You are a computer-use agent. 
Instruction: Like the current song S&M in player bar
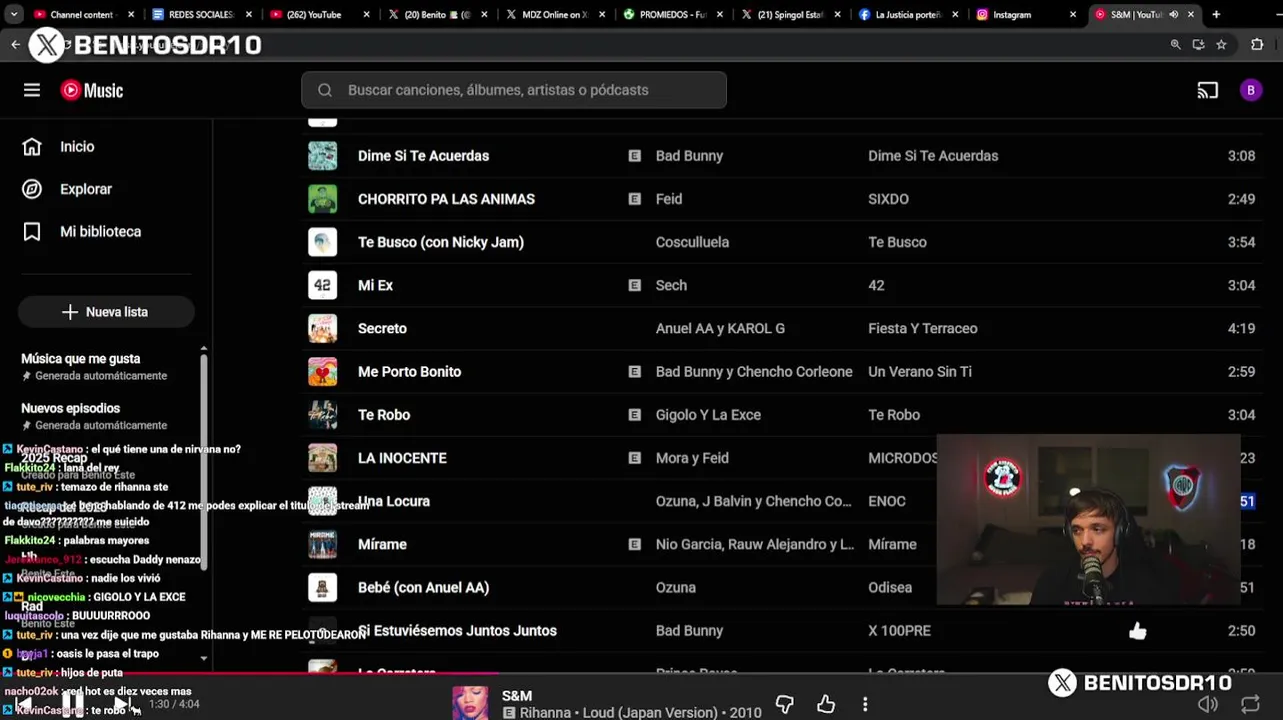tap(826, 704)
